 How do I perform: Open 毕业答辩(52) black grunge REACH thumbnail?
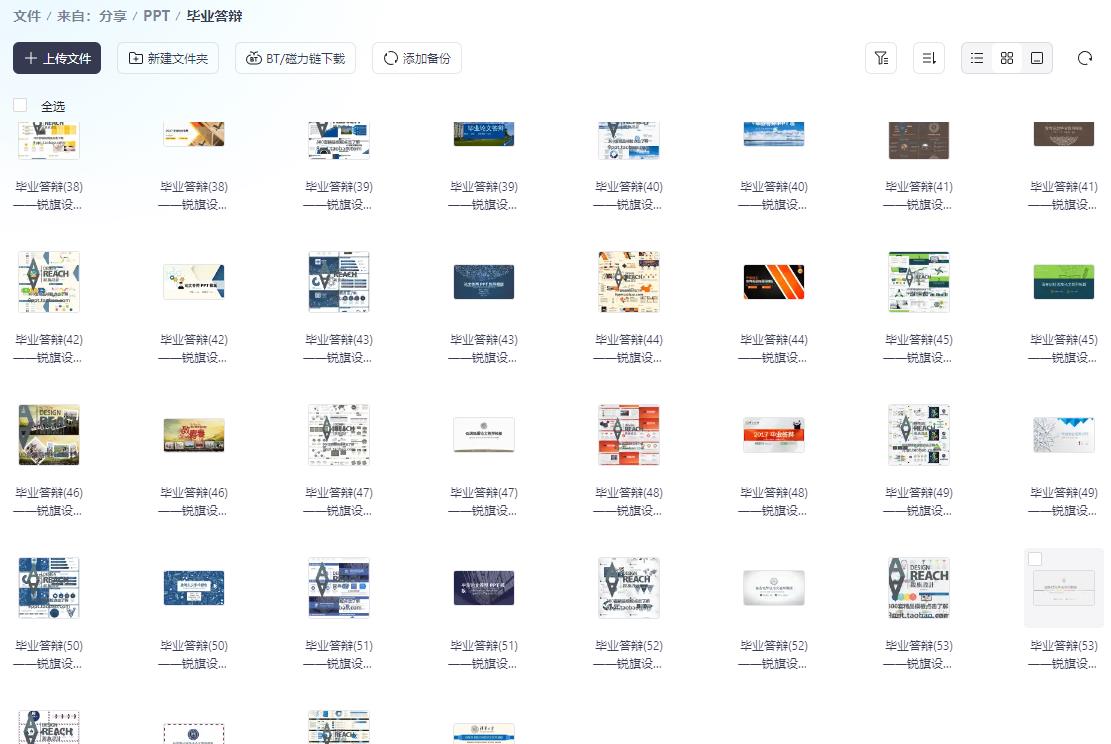coord(628,588)
